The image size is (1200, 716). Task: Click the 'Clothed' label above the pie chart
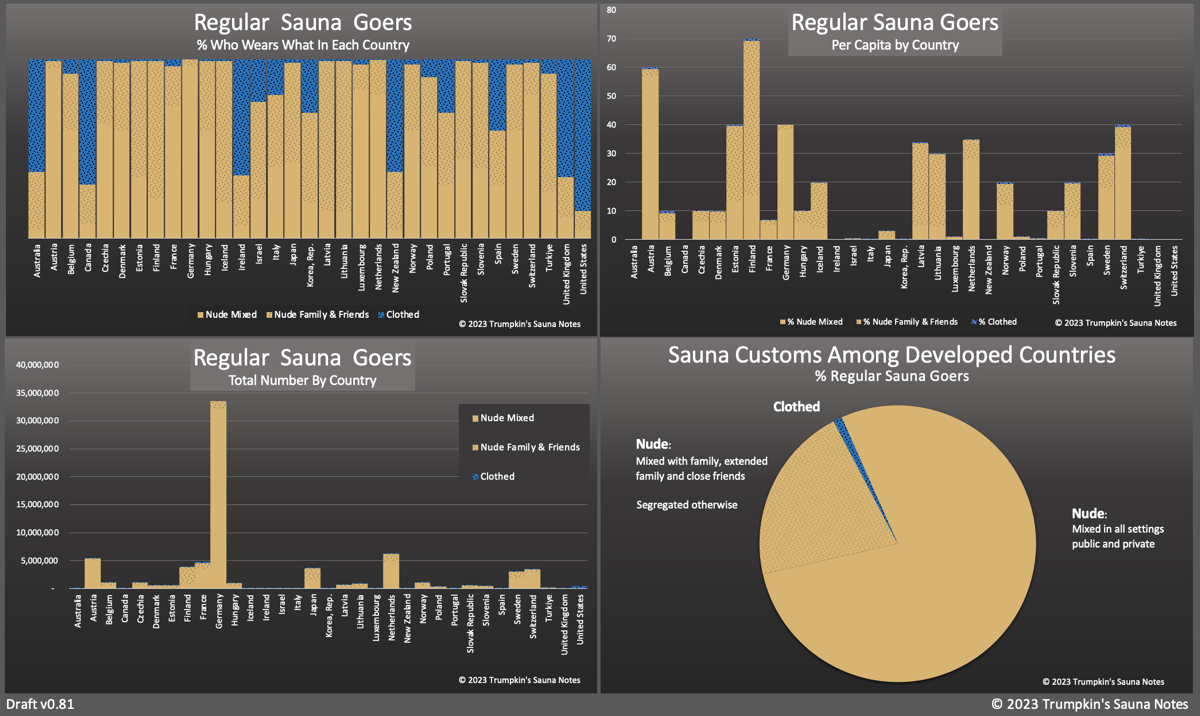point(796,407)
